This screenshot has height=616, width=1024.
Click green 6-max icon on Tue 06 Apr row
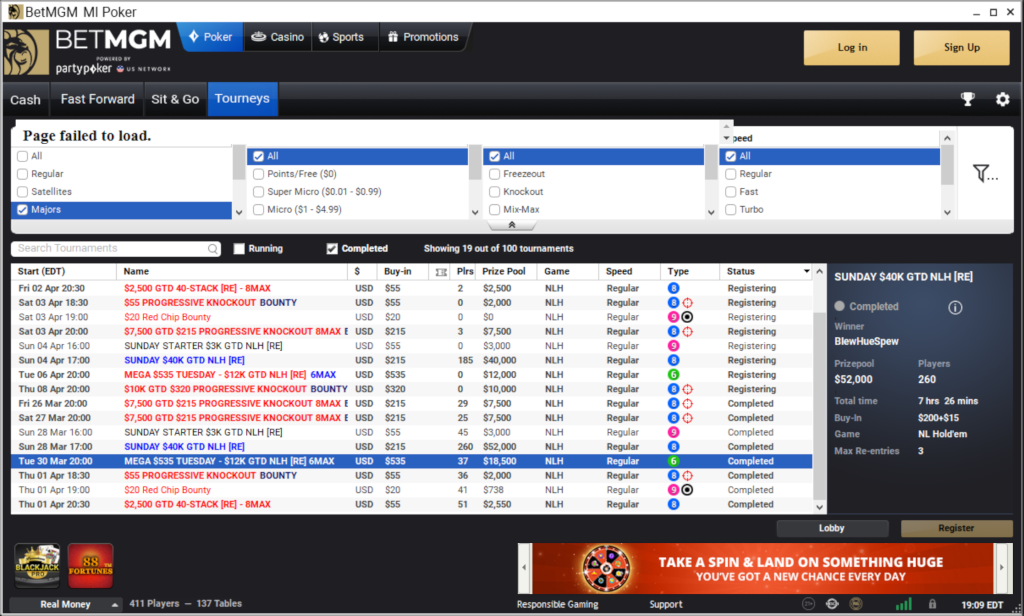tap(673, 375)
